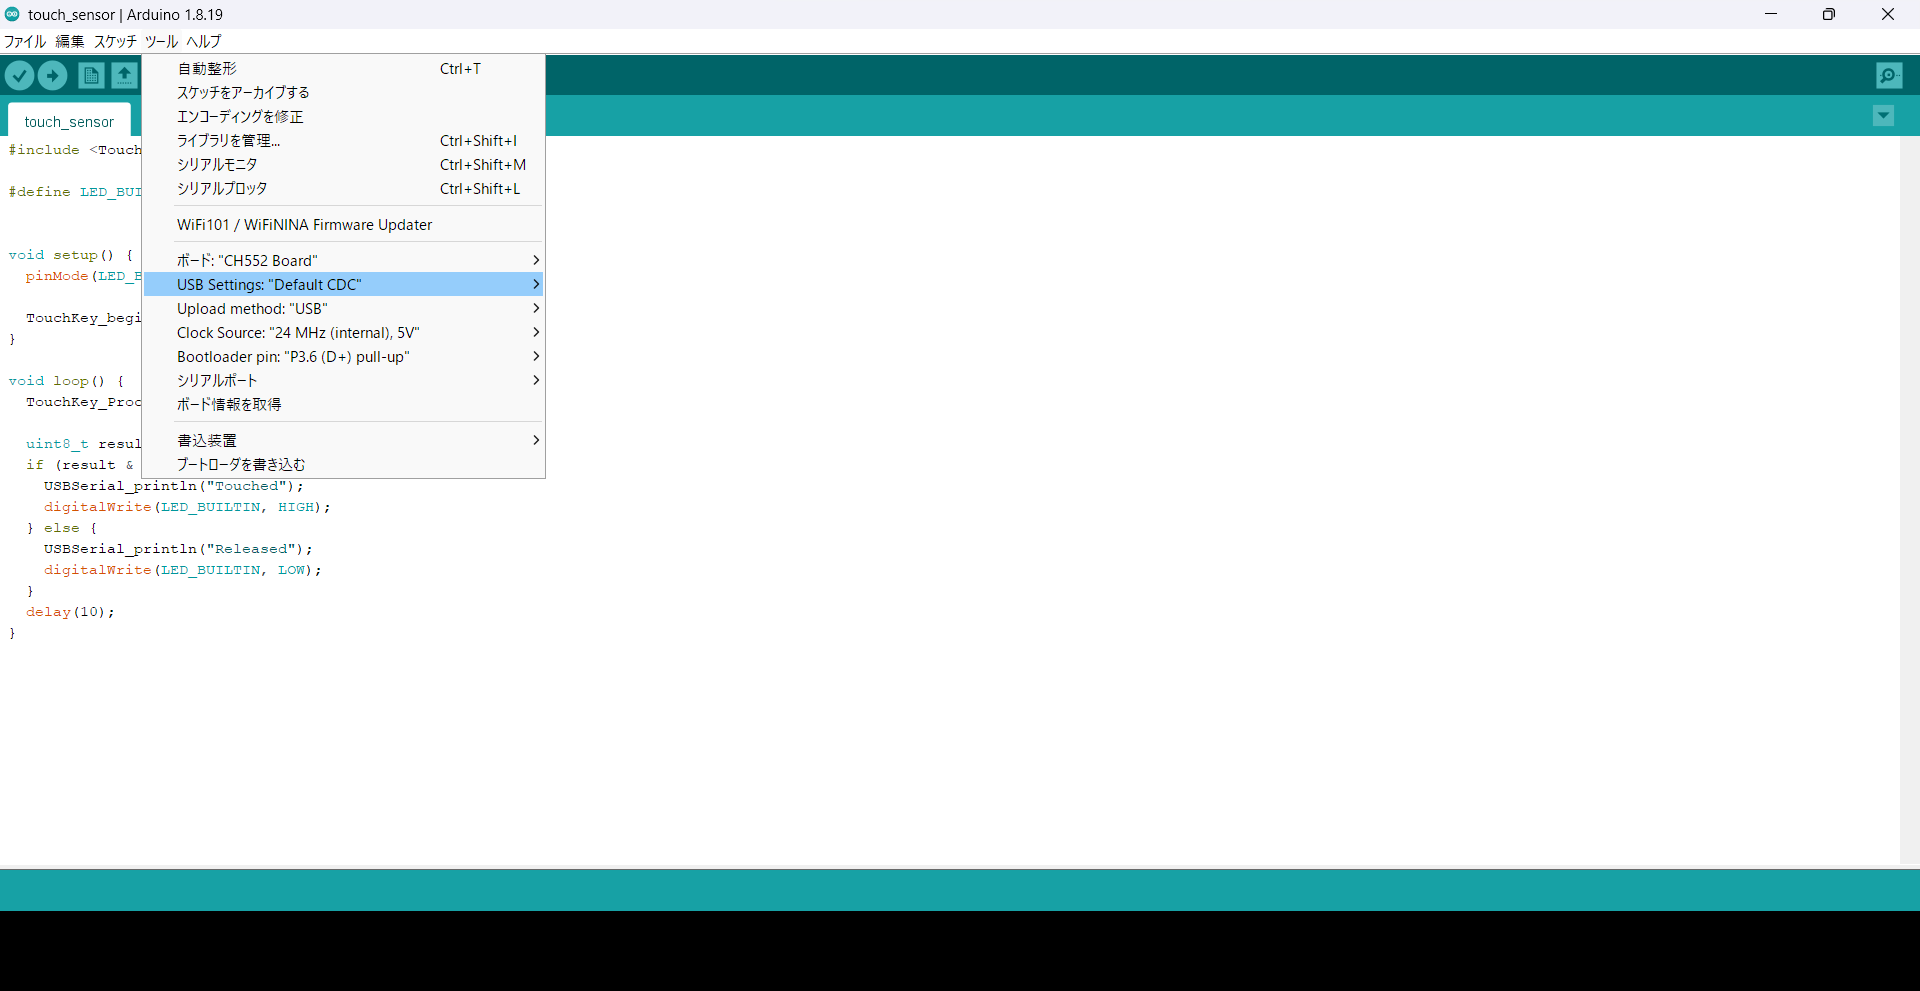Screen dimensions: 1920x991
Task: Create a new sketch via the document icon
Action: pyautogui.click(x=90, y=75)
